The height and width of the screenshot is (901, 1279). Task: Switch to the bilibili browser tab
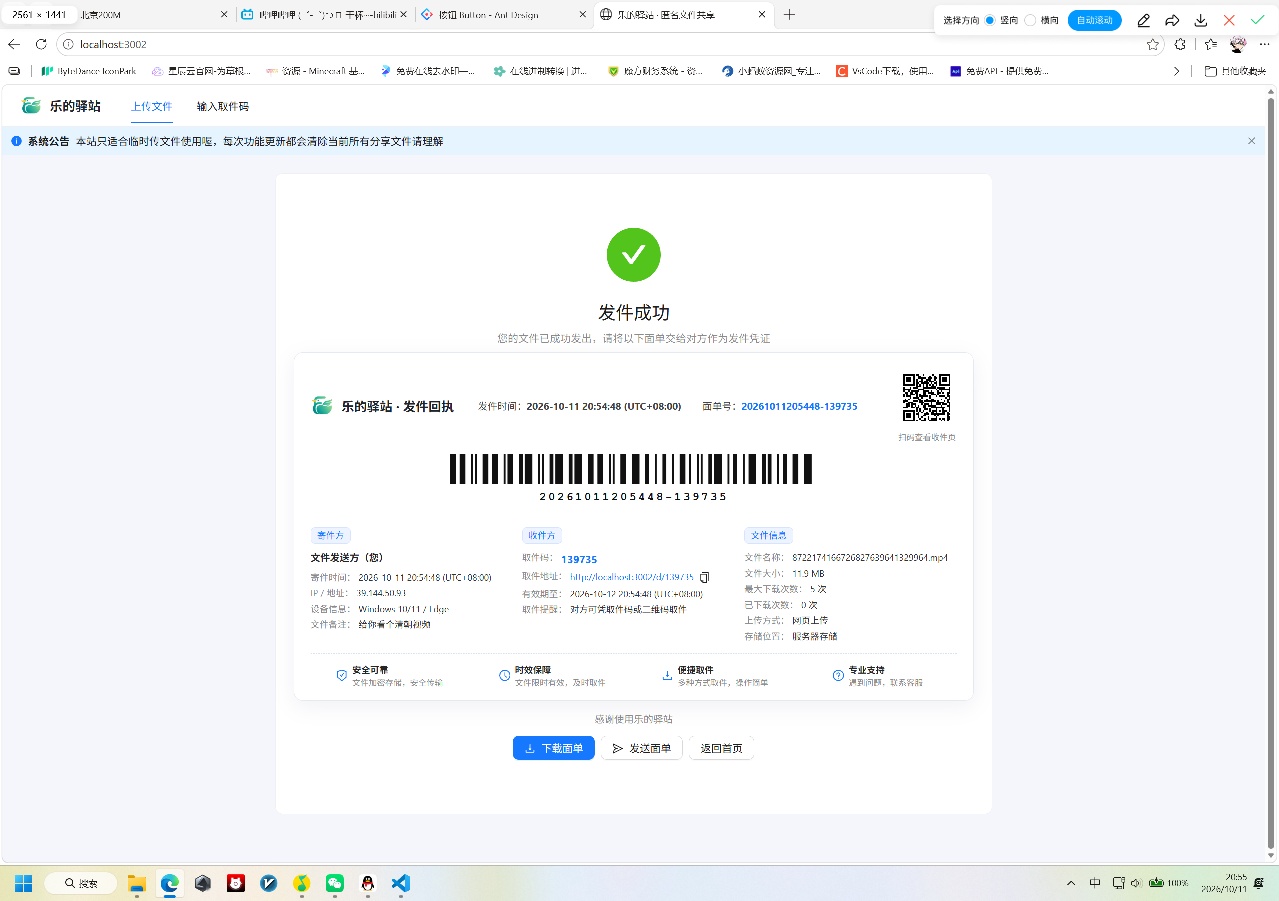[x=325, y=15]
